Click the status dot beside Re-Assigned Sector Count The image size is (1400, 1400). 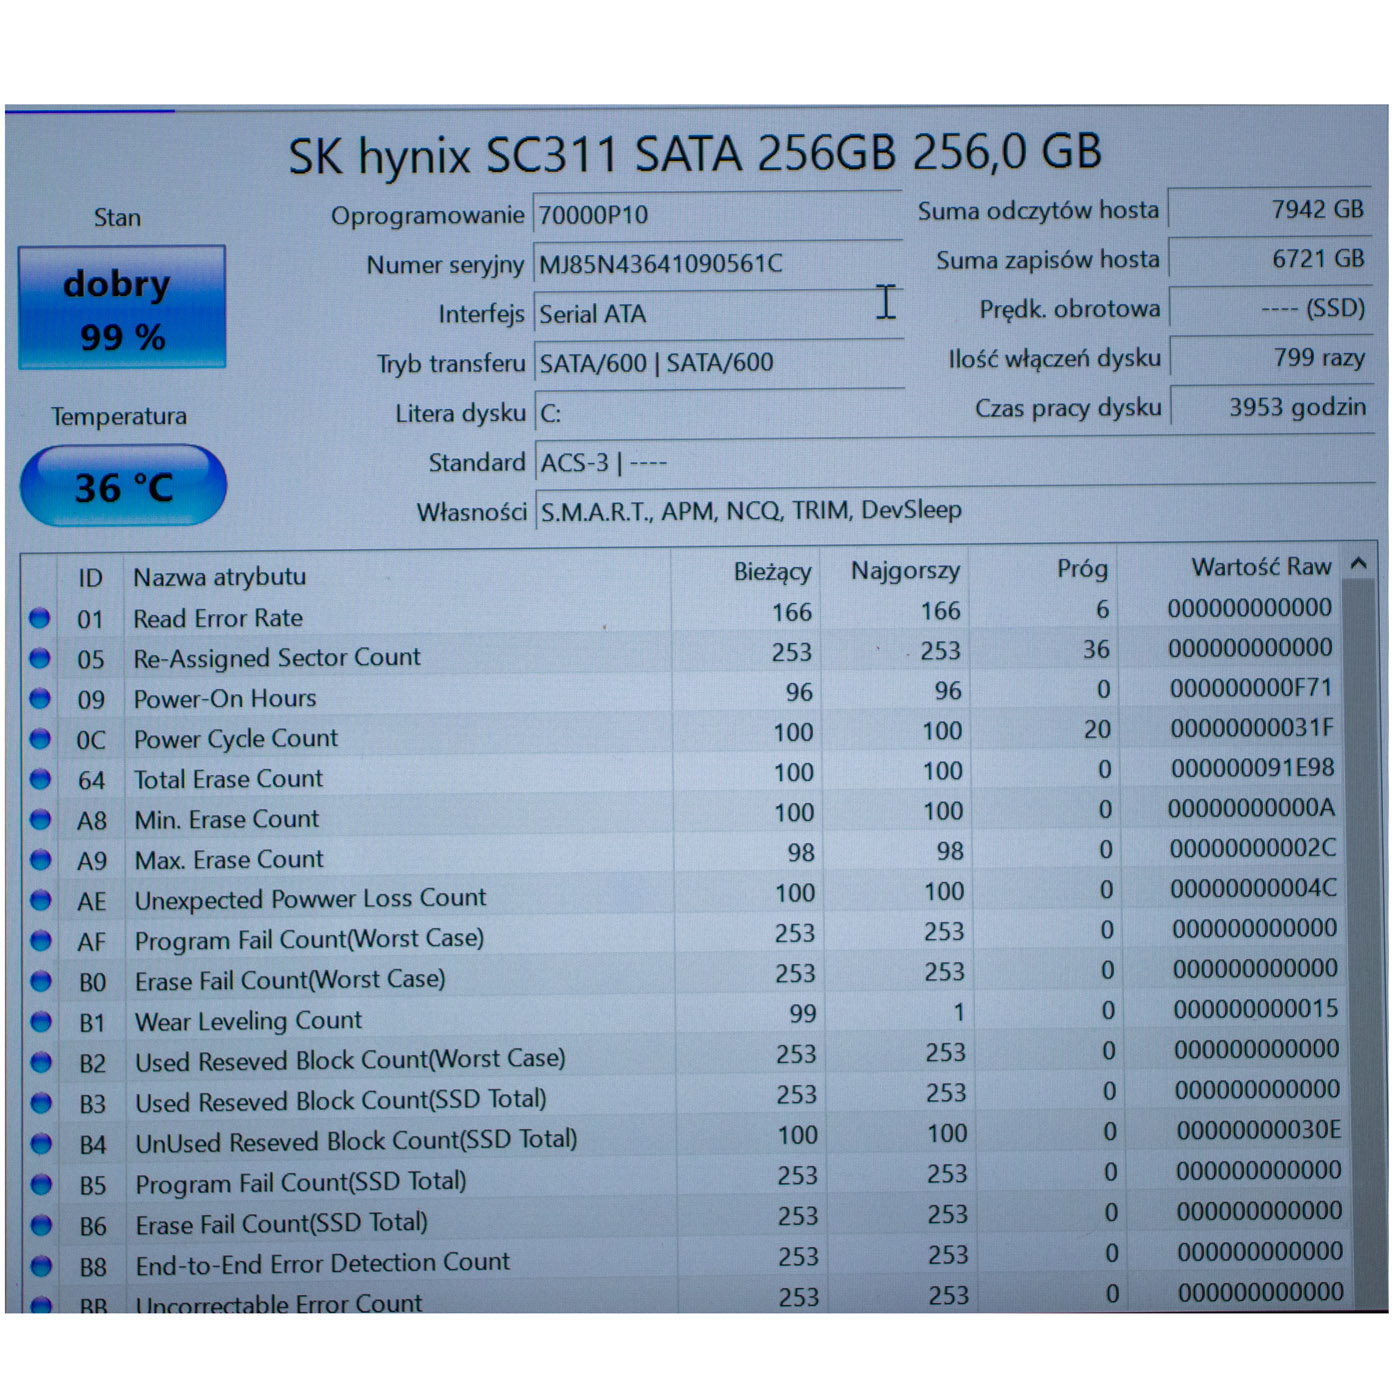(40, 658)
